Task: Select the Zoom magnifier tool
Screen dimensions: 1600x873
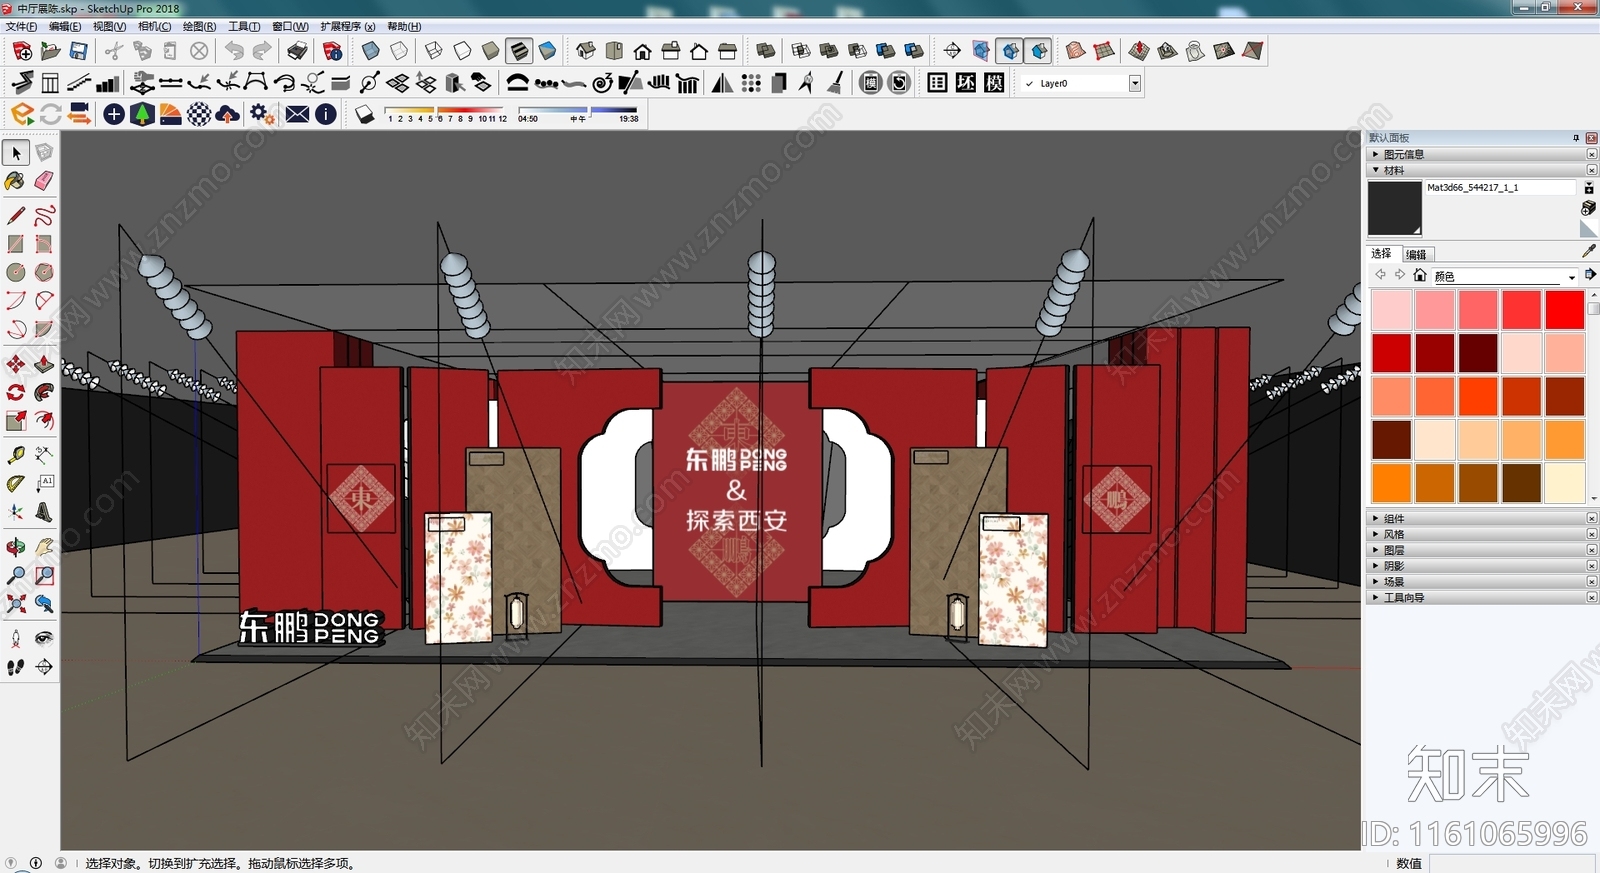Action: pos(16,575)
